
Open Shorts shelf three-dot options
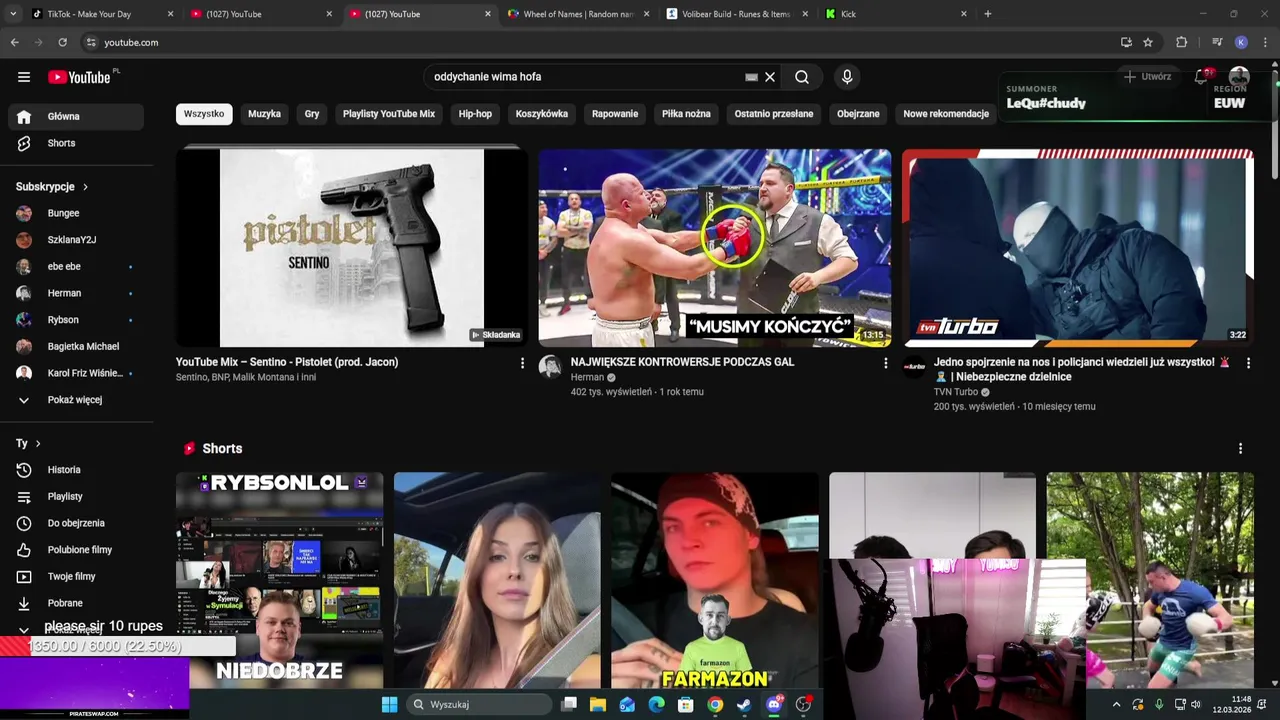click(1240, 449)
